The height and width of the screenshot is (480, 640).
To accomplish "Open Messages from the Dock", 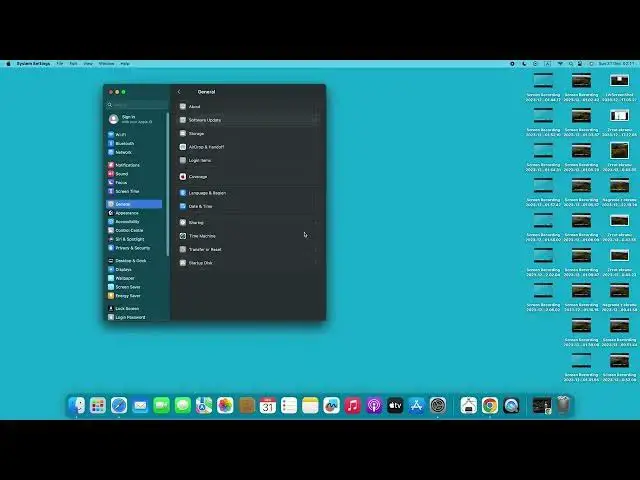I will pyautogui.click(x=182, y=406).
